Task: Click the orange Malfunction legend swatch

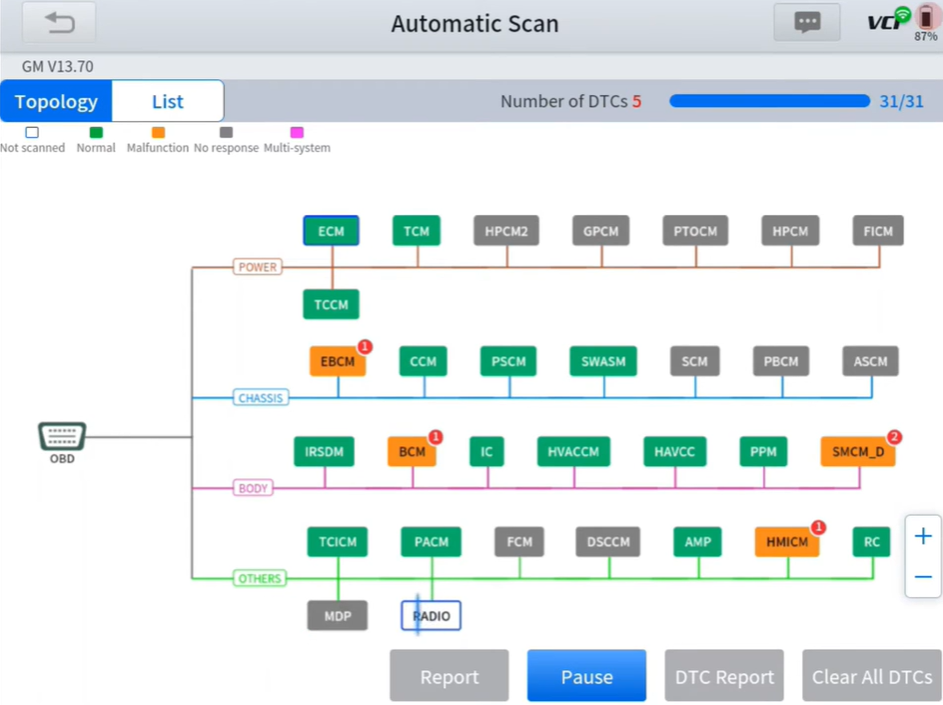Action: coord(158,132)
